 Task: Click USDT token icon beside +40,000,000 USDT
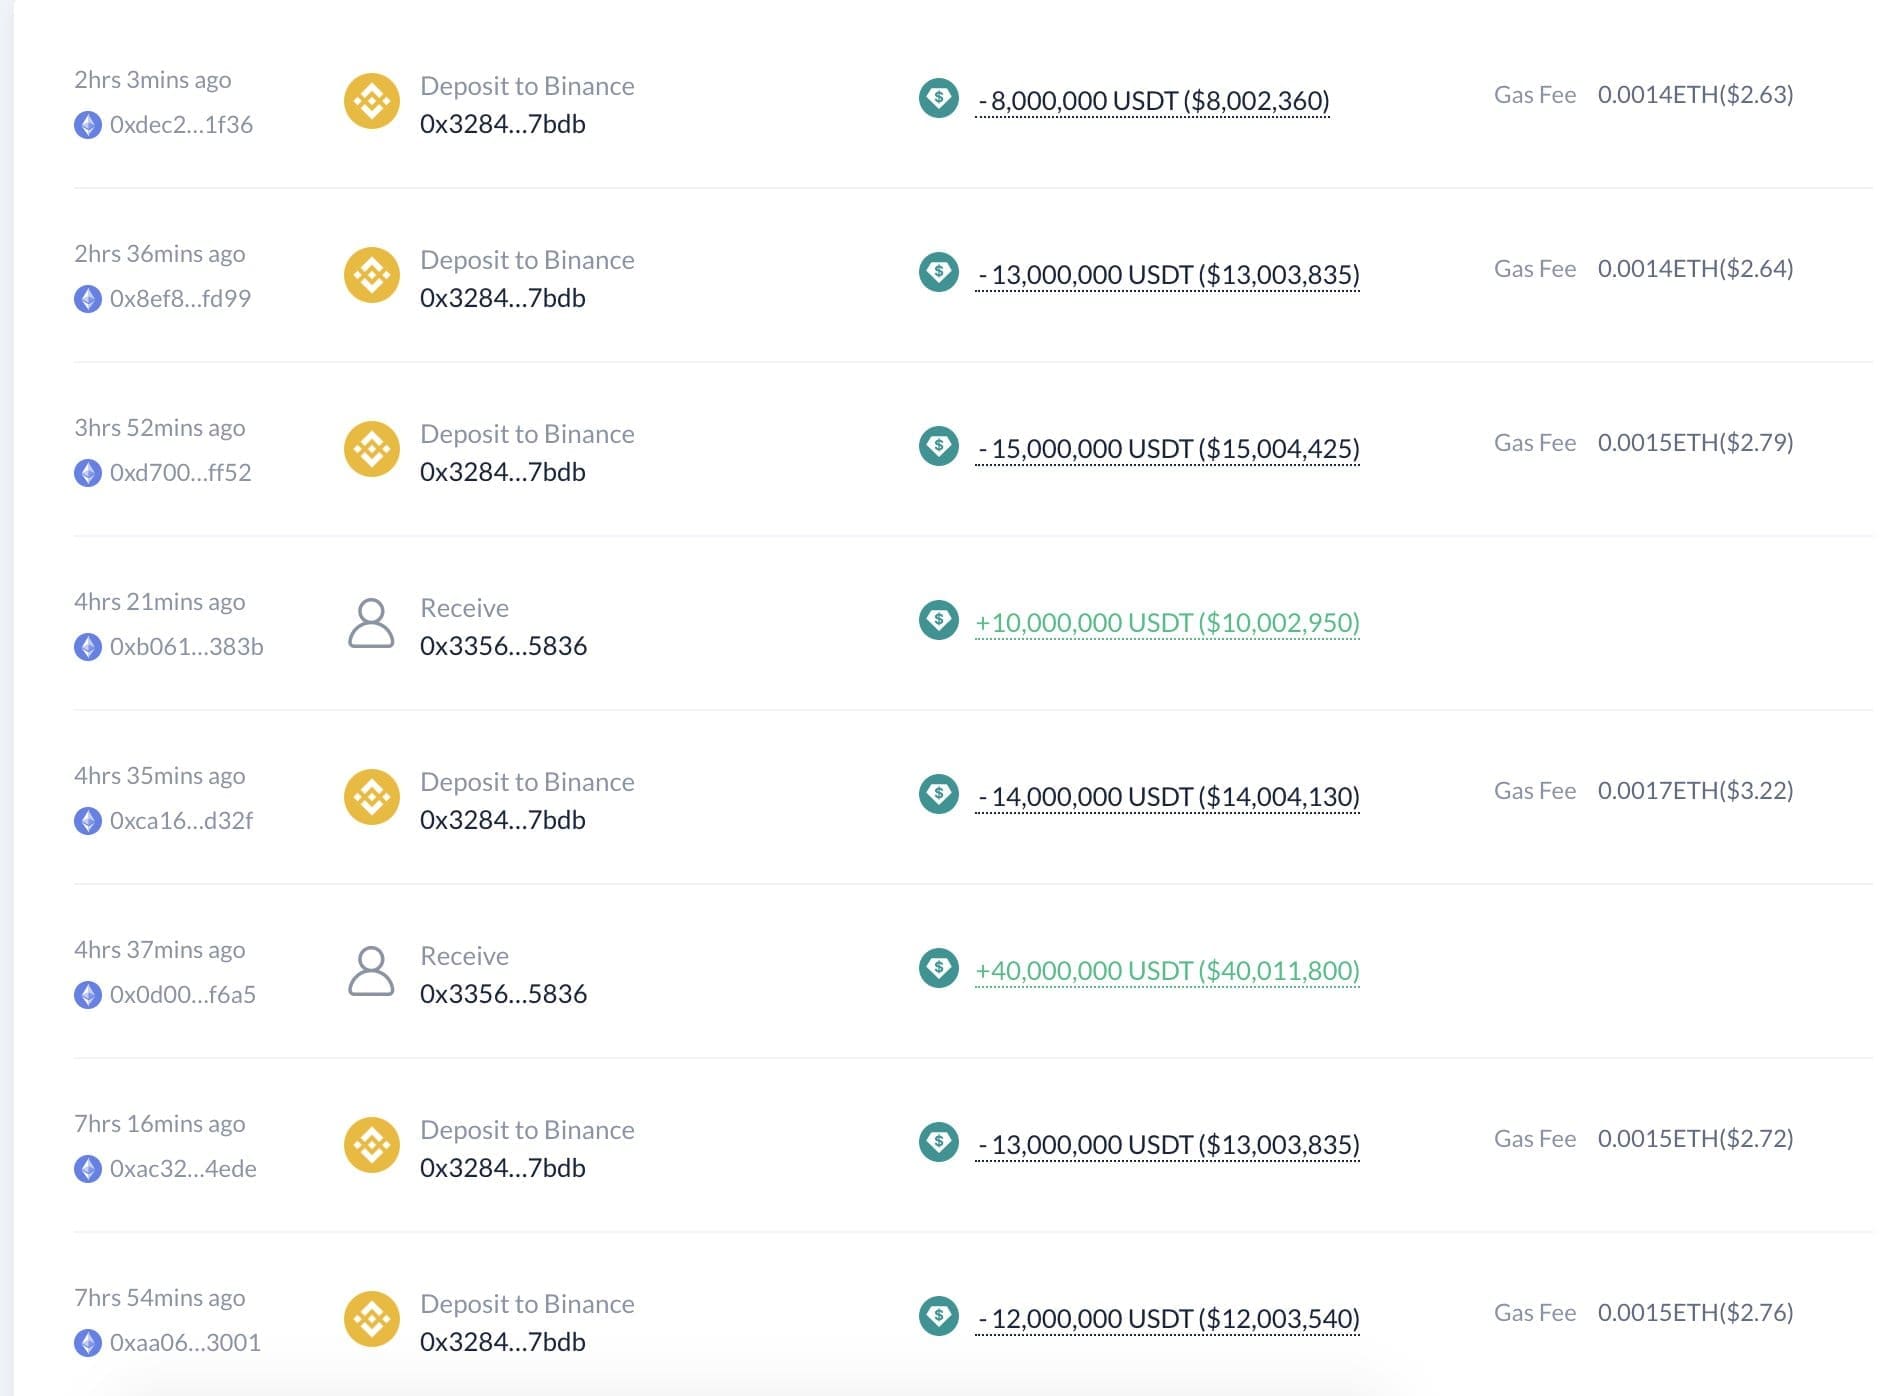[939, 968]
